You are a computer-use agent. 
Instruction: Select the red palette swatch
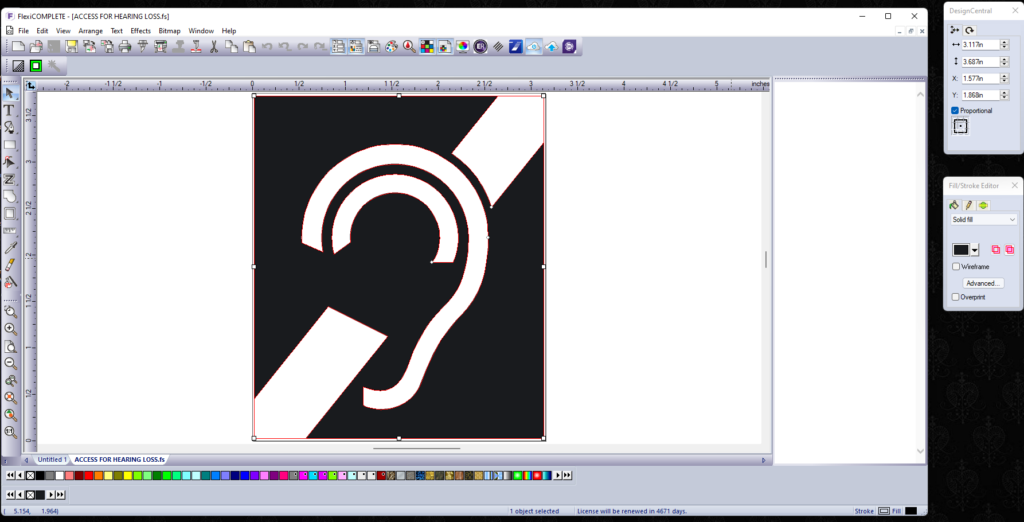pos(89,475)
